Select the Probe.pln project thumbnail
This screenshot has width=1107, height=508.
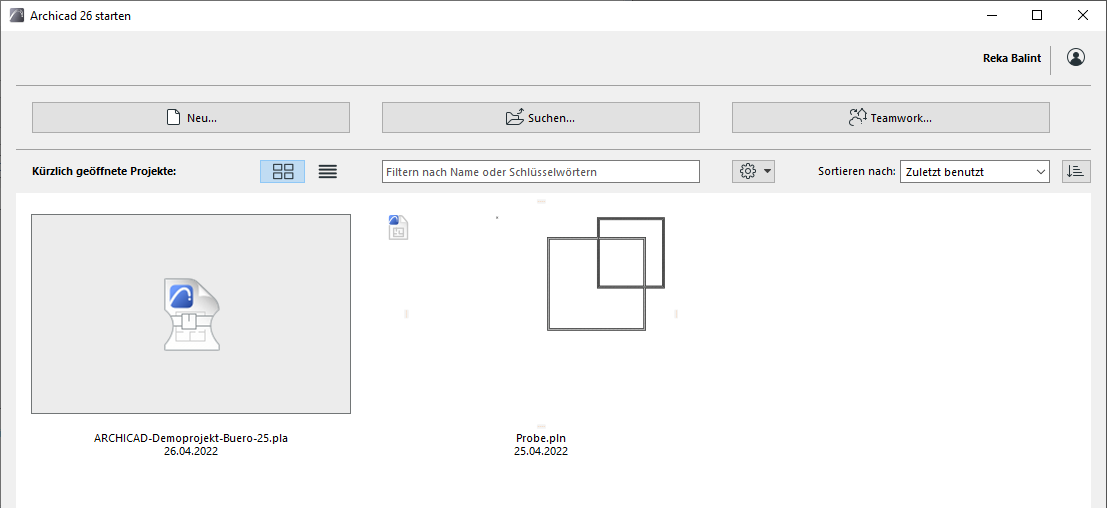[x=541, y=314]
